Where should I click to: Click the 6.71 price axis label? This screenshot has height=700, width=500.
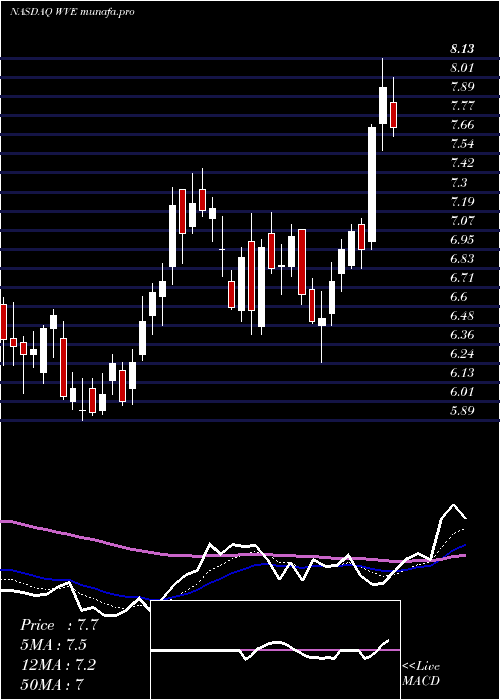(x=462, y=277)
